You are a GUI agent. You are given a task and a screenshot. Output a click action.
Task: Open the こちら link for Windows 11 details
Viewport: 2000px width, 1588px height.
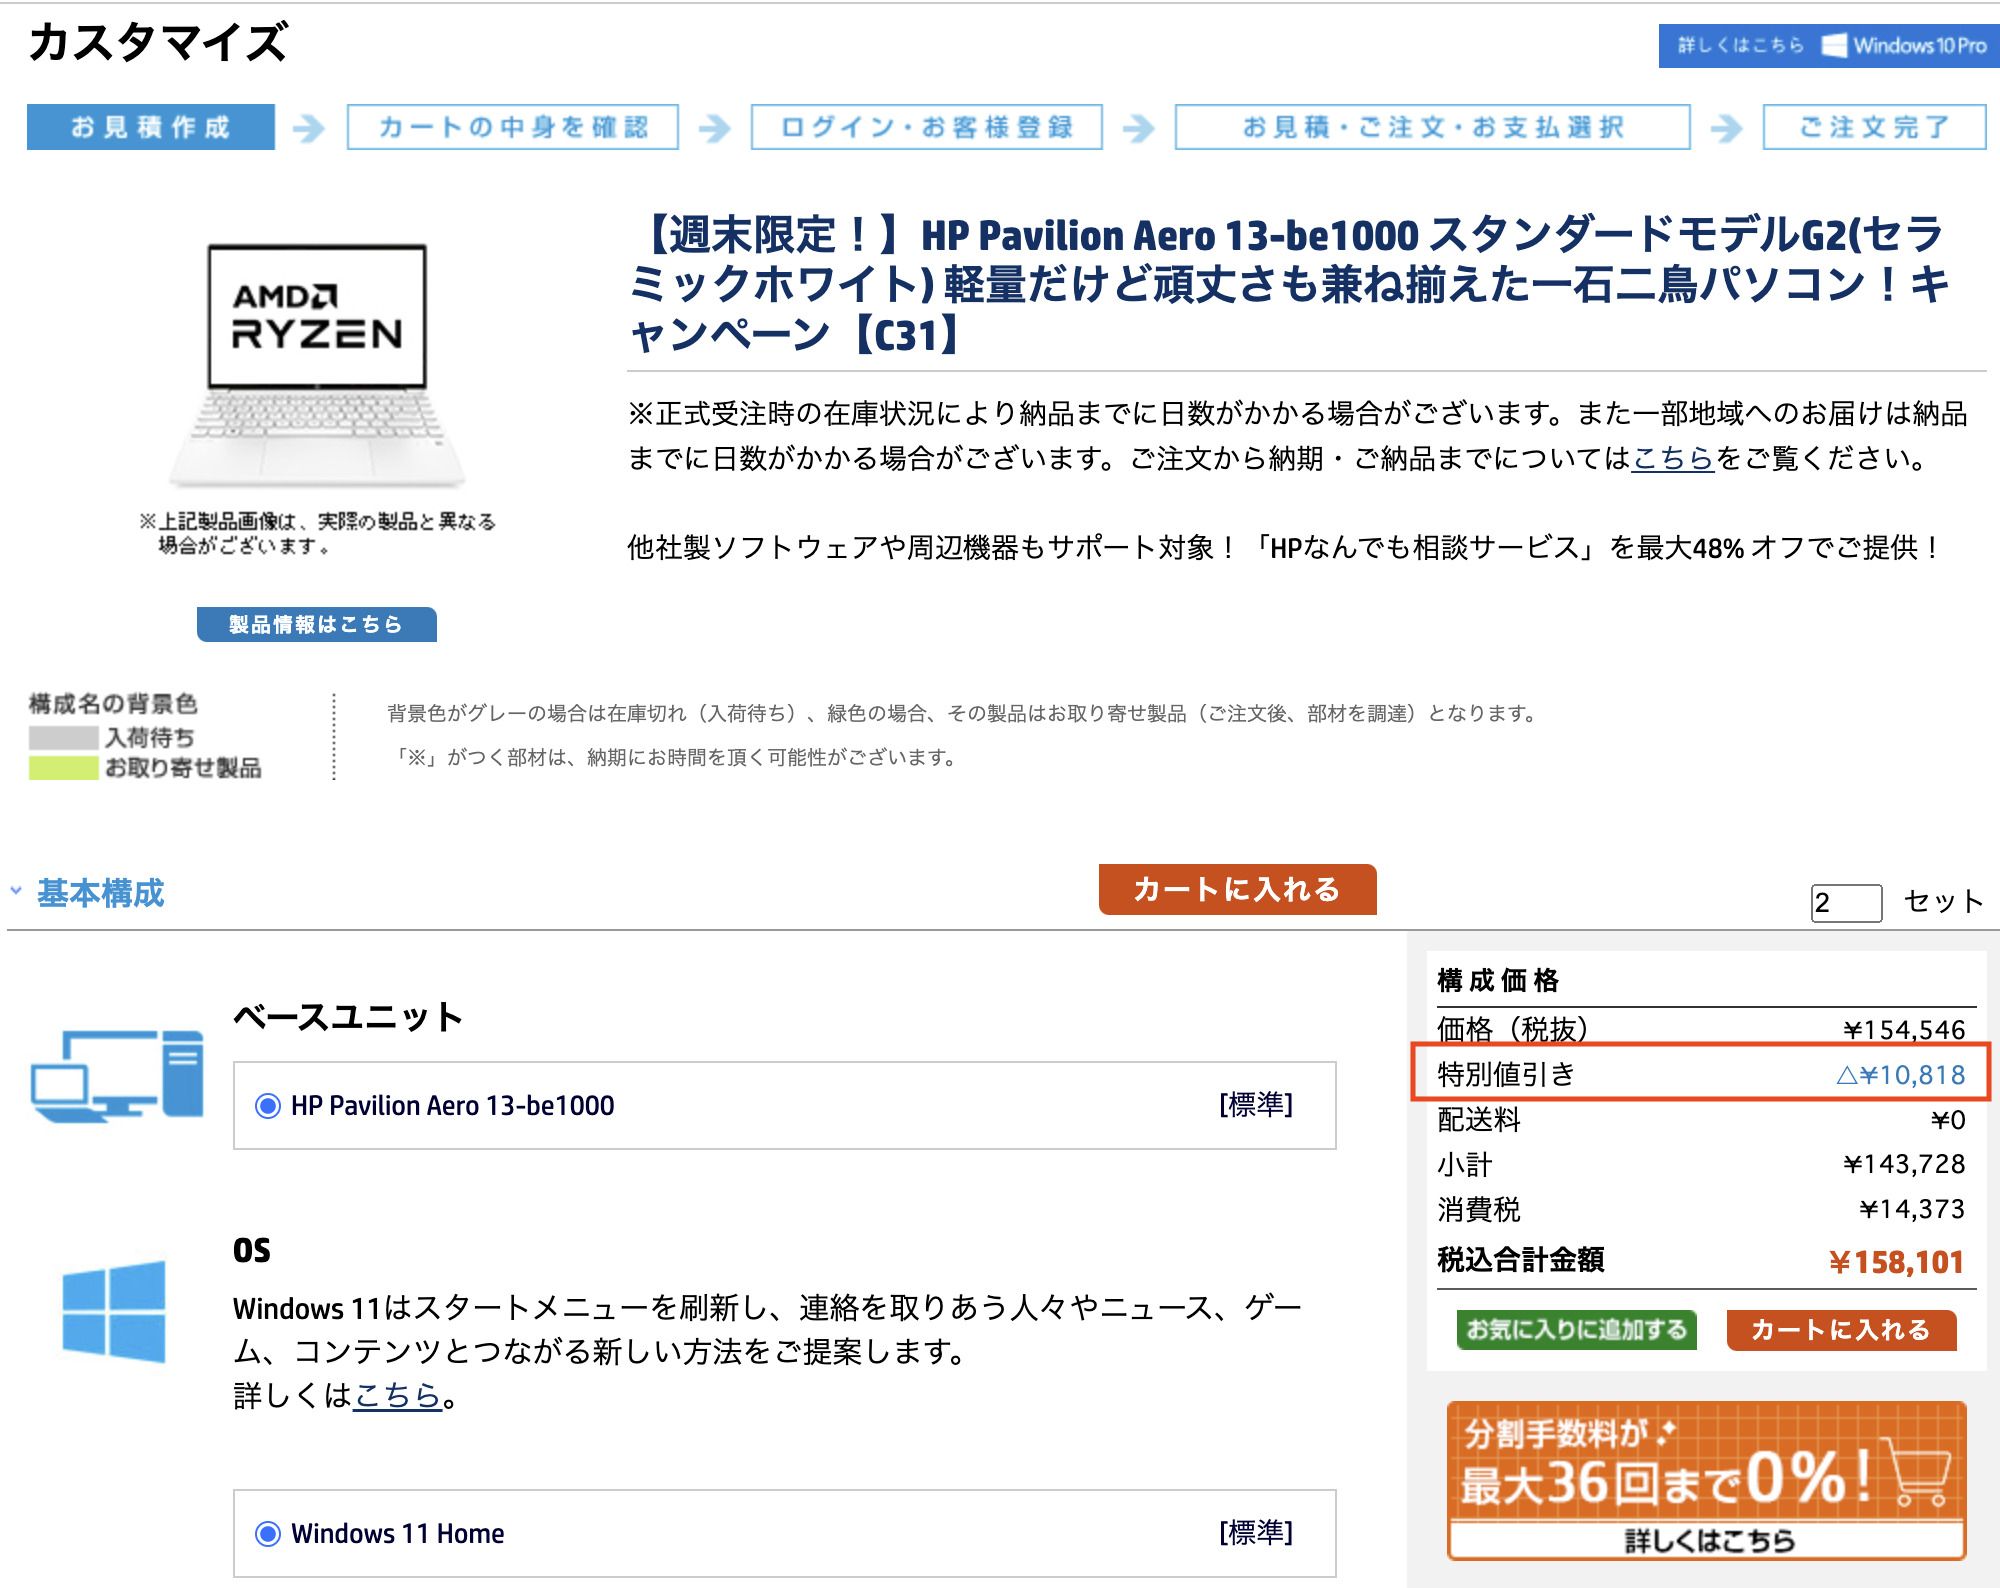pyautogui.click(x=398, y=1395)
